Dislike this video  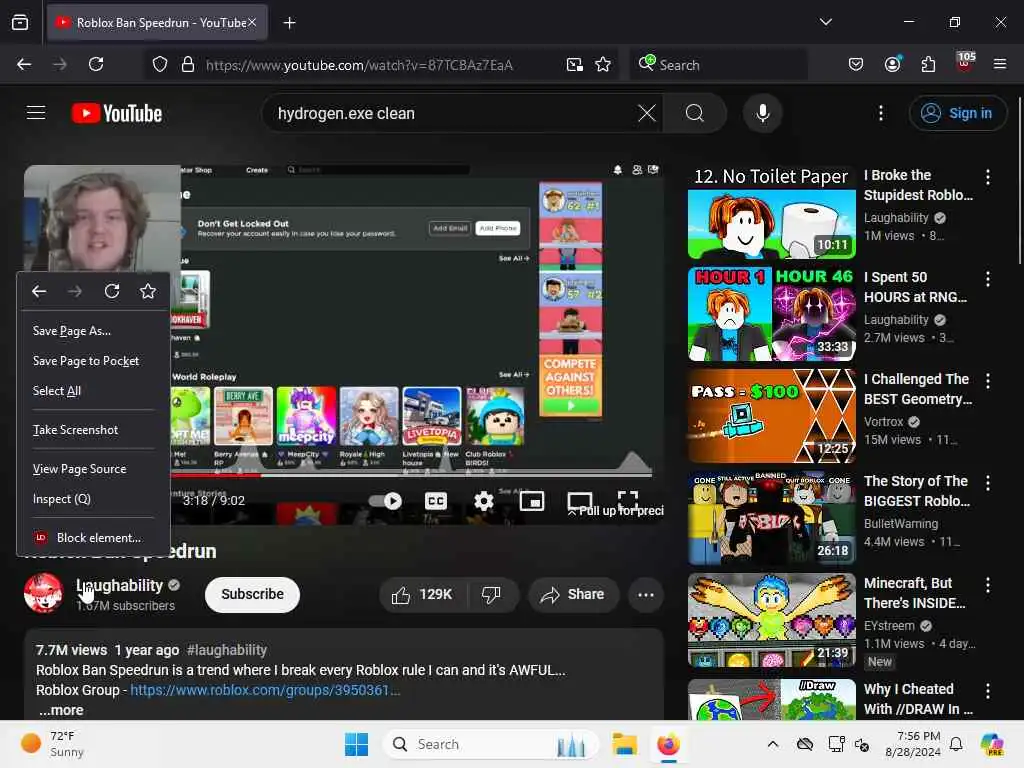[x=491, y=594]
